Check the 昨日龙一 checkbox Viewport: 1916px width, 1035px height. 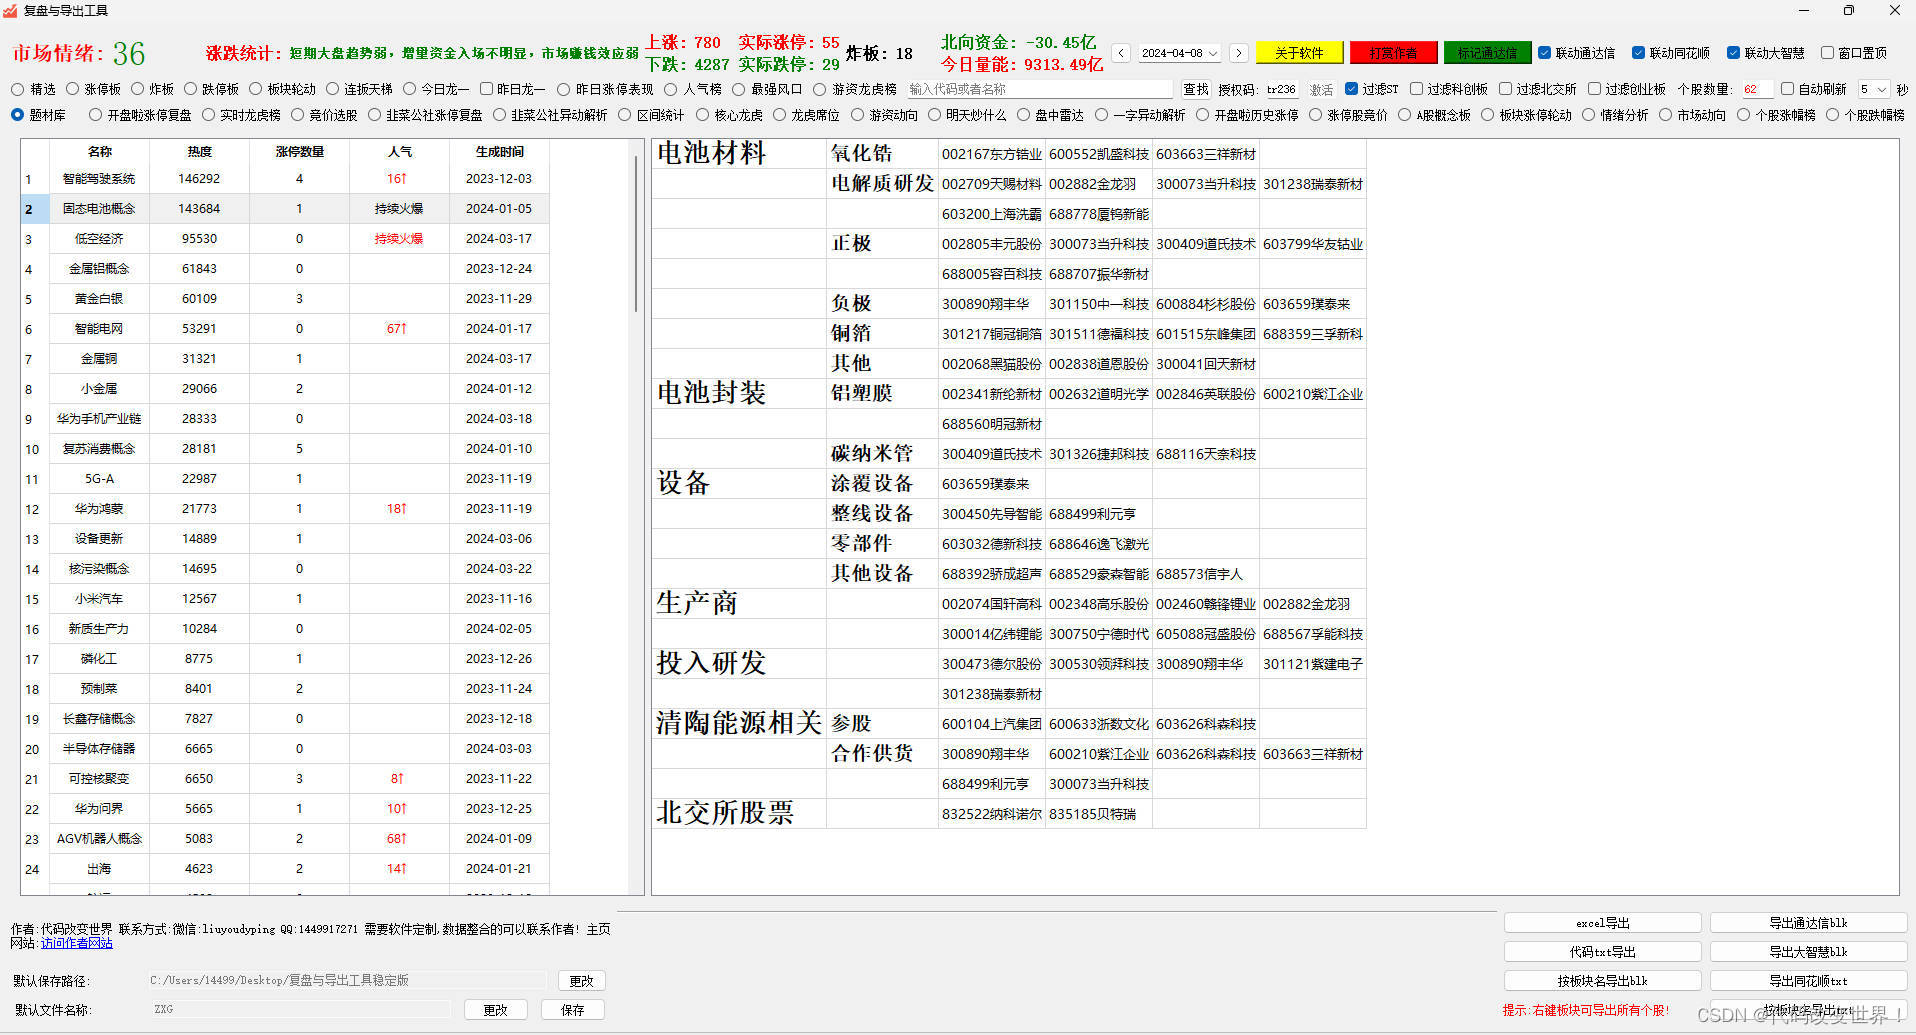(486, 89)
